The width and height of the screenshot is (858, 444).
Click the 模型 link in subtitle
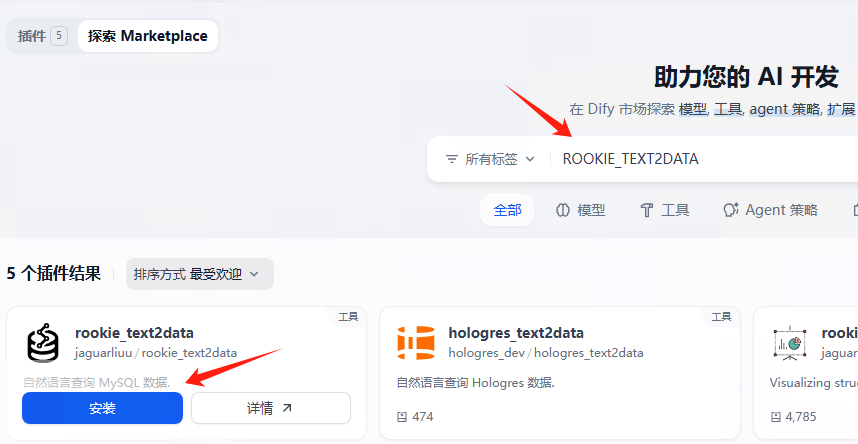(693, 109)
